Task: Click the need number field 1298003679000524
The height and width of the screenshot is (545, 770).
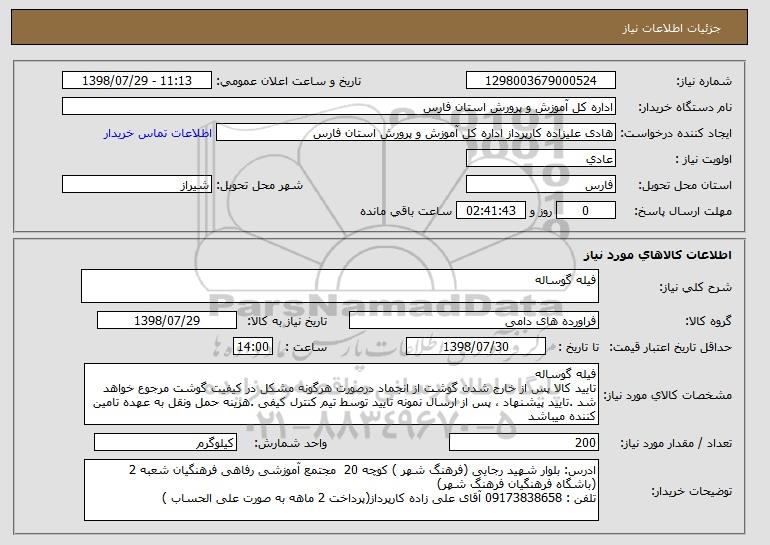Action: (x=541, y=81)
